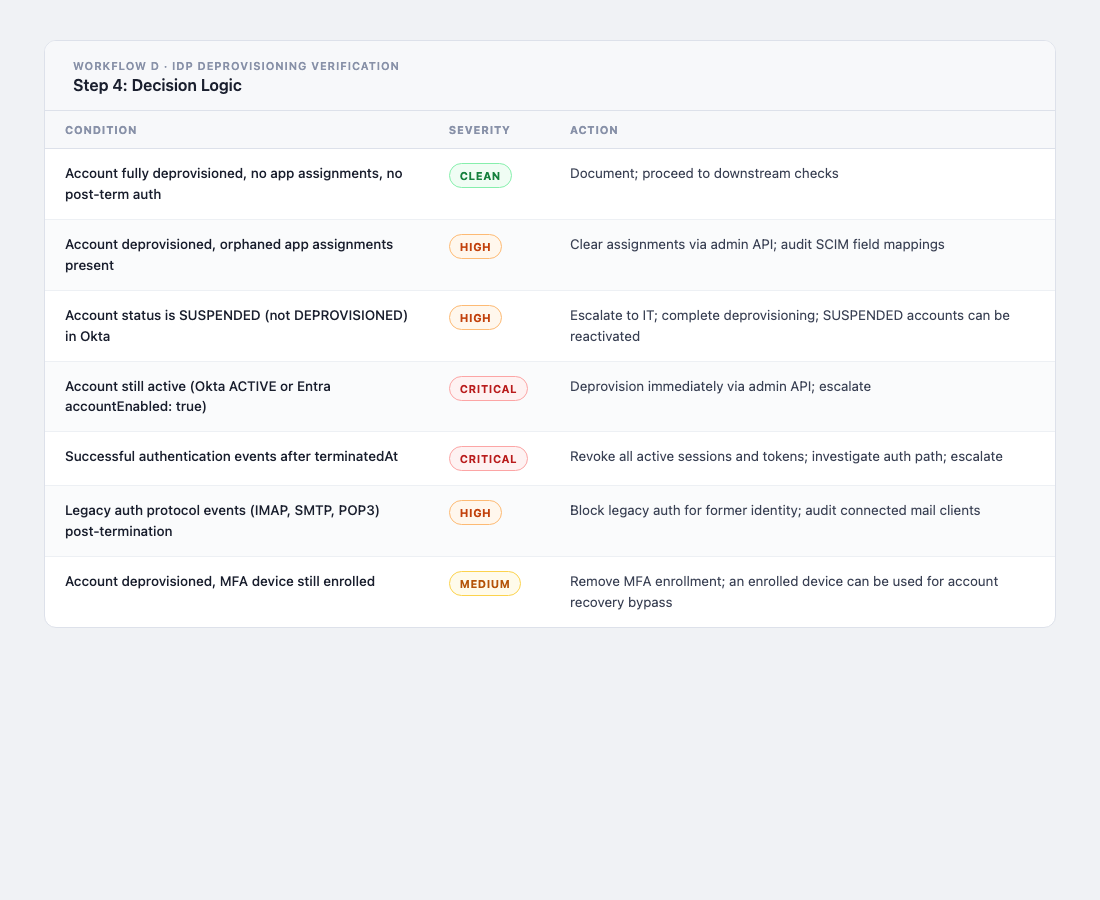Click the CONDITION column header
This screenshot has height=900, width=1100.
coord(101,130)
